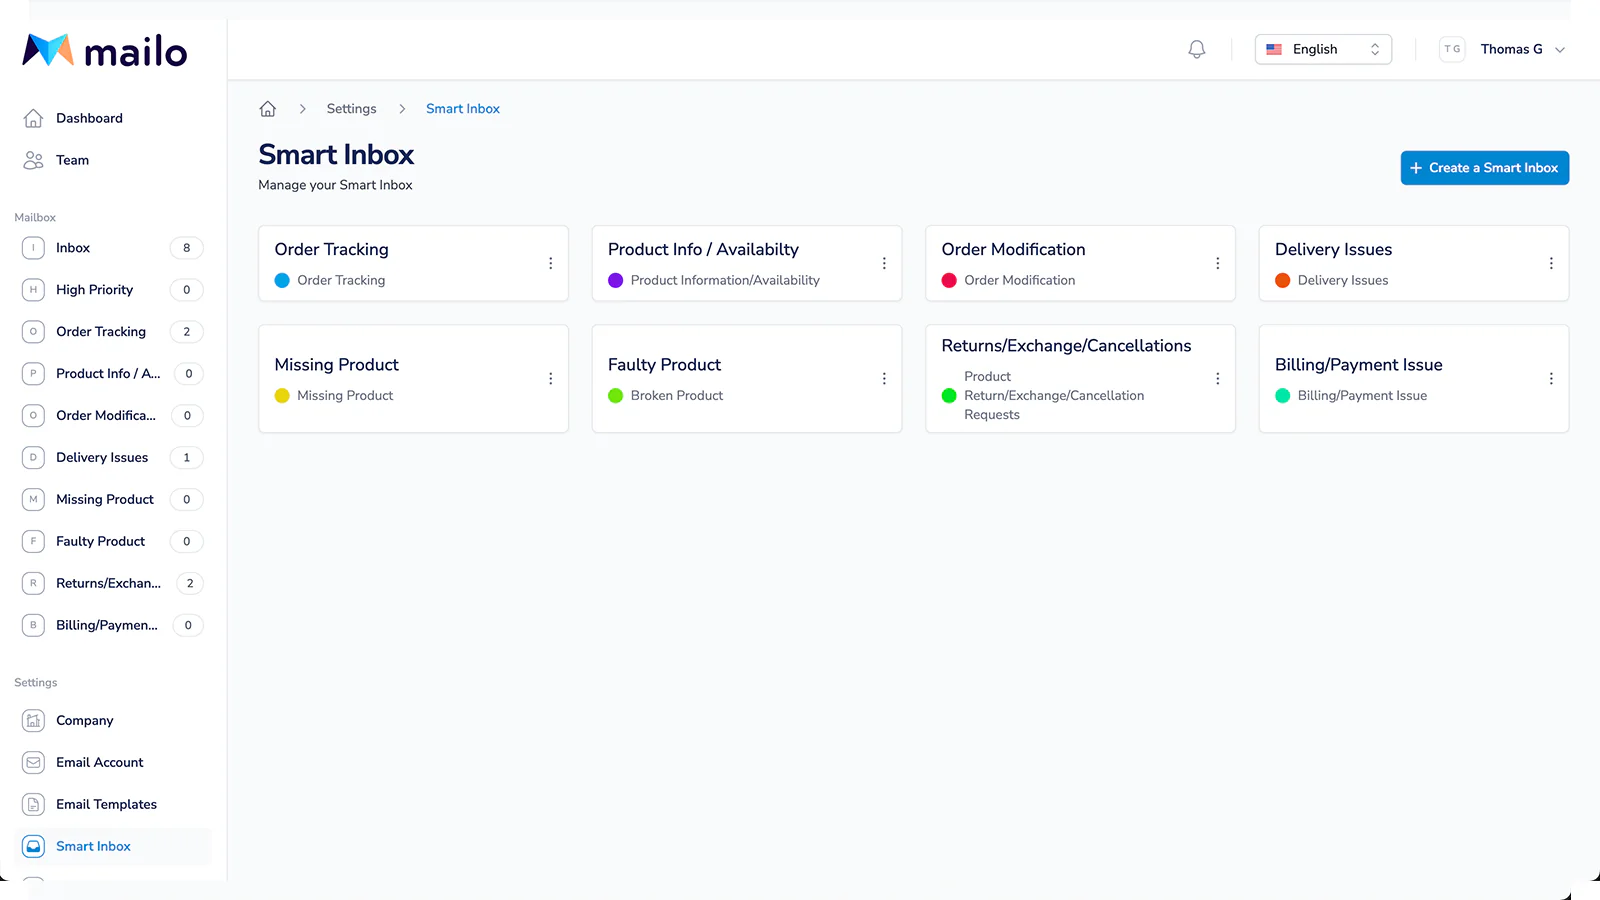Click the Settings breadcrumb link
Image resolution: width=1600 pixels, height=900 pixels.
tap(351, 109)
